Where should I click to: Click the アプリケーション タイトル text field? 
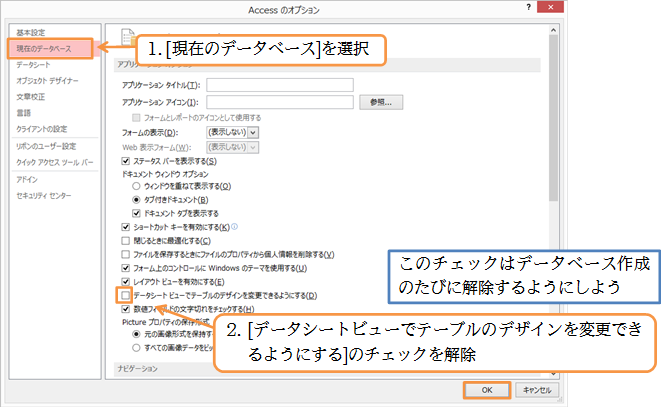[280, 85]
